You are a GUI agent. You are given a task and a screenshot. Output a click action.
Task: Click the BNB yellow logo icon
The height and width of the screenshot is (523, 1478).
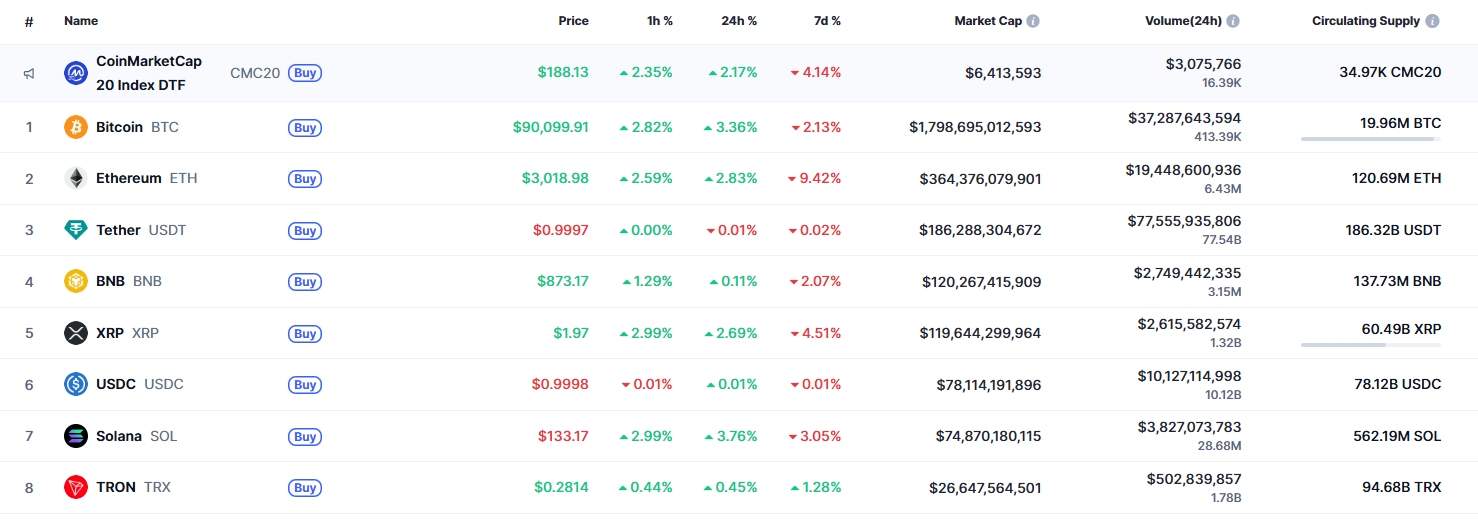(x=76, y=282)
